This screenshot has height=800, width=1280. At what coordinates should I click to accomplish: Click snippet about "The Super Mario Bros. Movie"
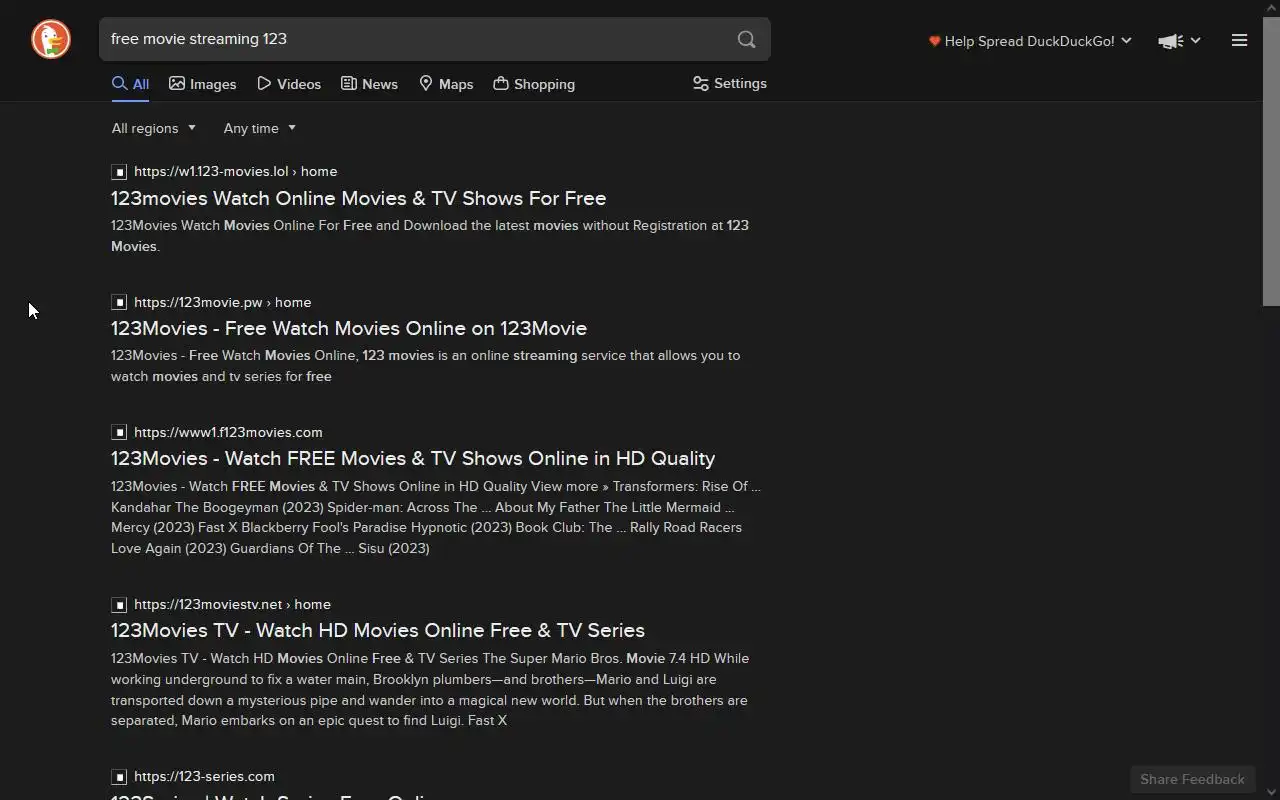coord(430,689)
